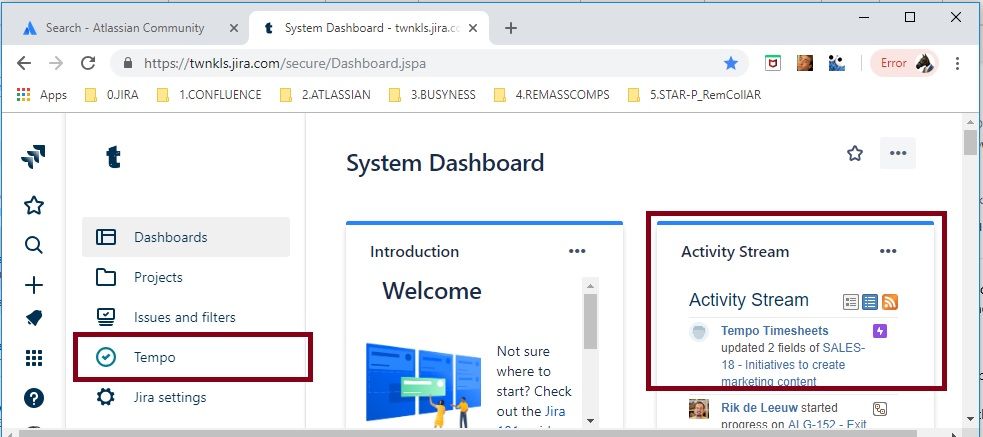Open the Jira search magnifier
This screenshot has height=437, width=983.
(x=33, y=245)
